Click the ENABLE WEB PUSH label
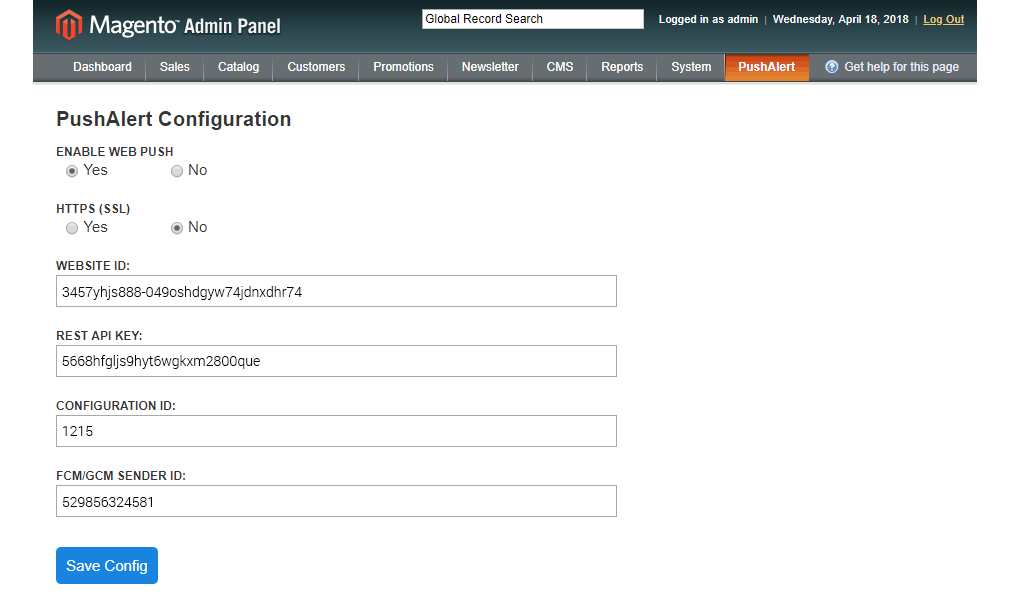Image resolution: width=1010 pixels, height=600 pixels. tap(115, 152)
